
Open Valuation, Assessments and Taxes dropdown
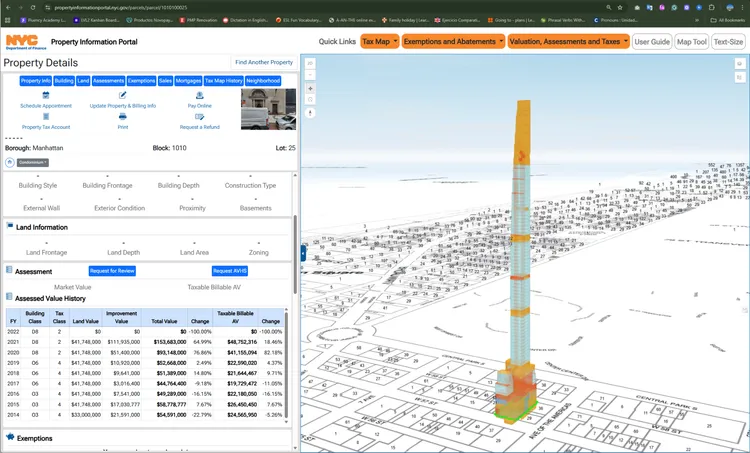click(x=569, y=41)
